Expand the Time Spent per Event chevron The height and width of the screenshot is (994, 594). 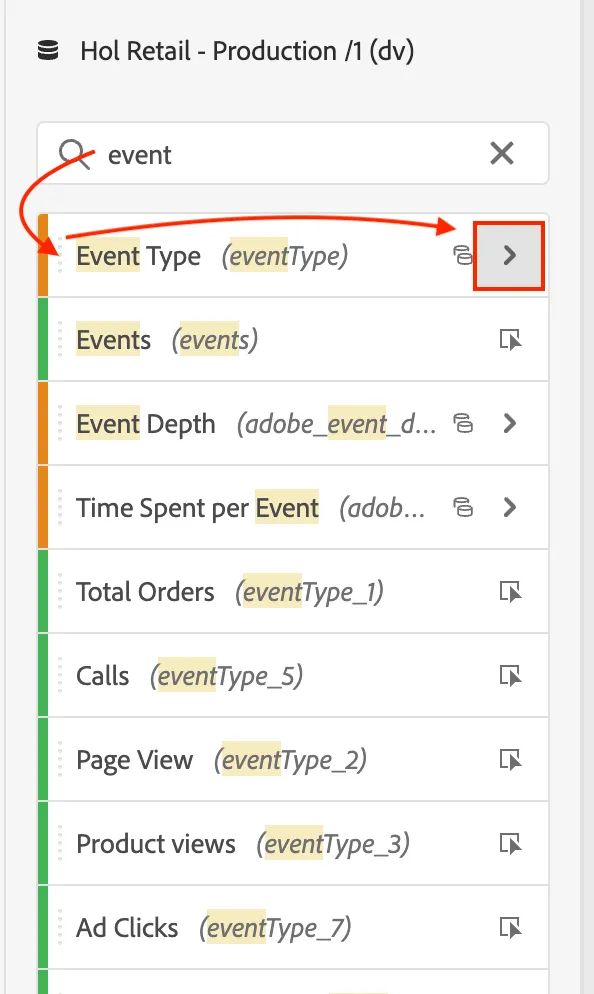[x=509, y=507]
